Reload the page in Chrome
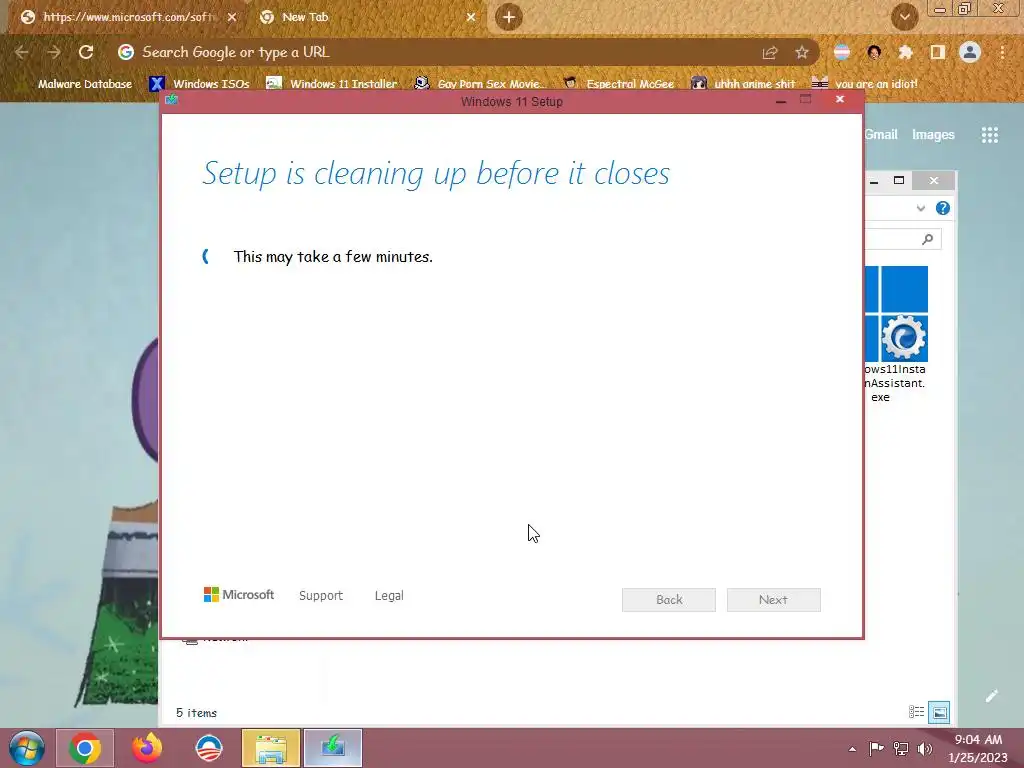The image size is (1024, 768). (x=86, y=52)
